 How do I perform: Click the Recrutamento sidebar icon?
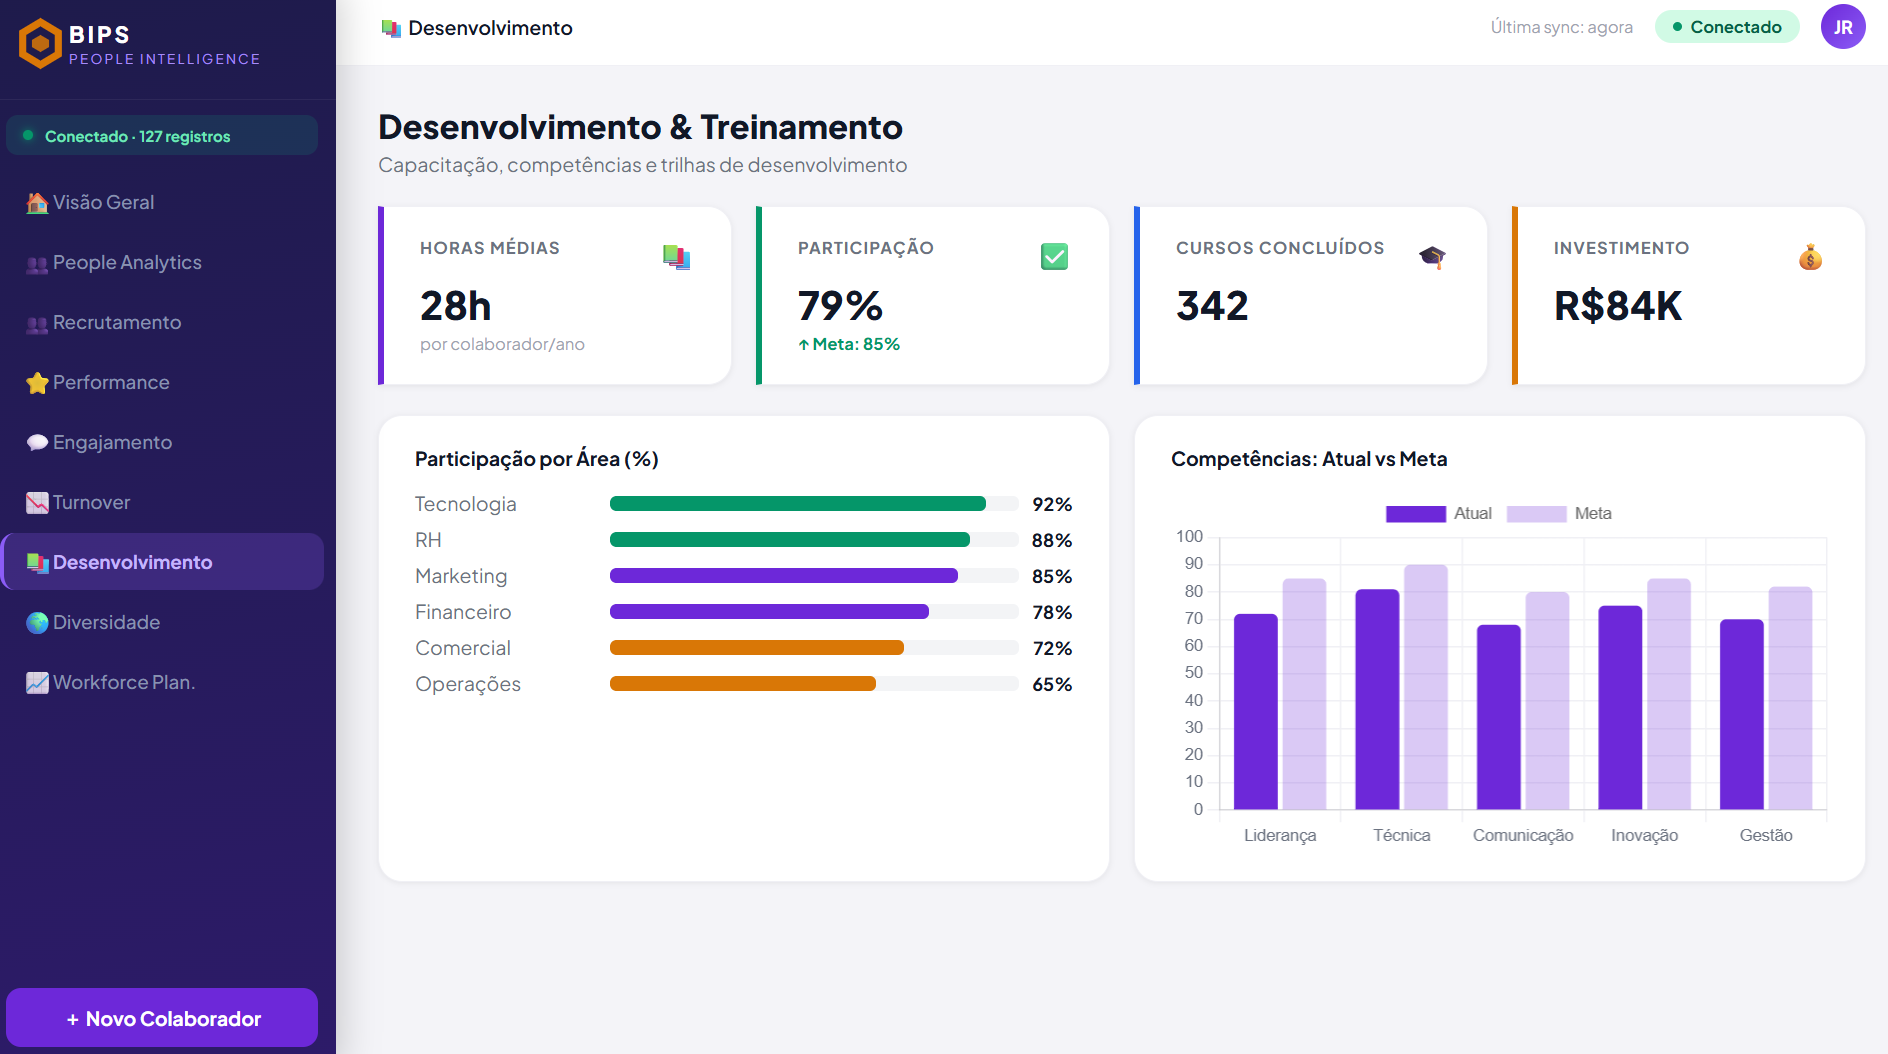(x=37, y=324)
